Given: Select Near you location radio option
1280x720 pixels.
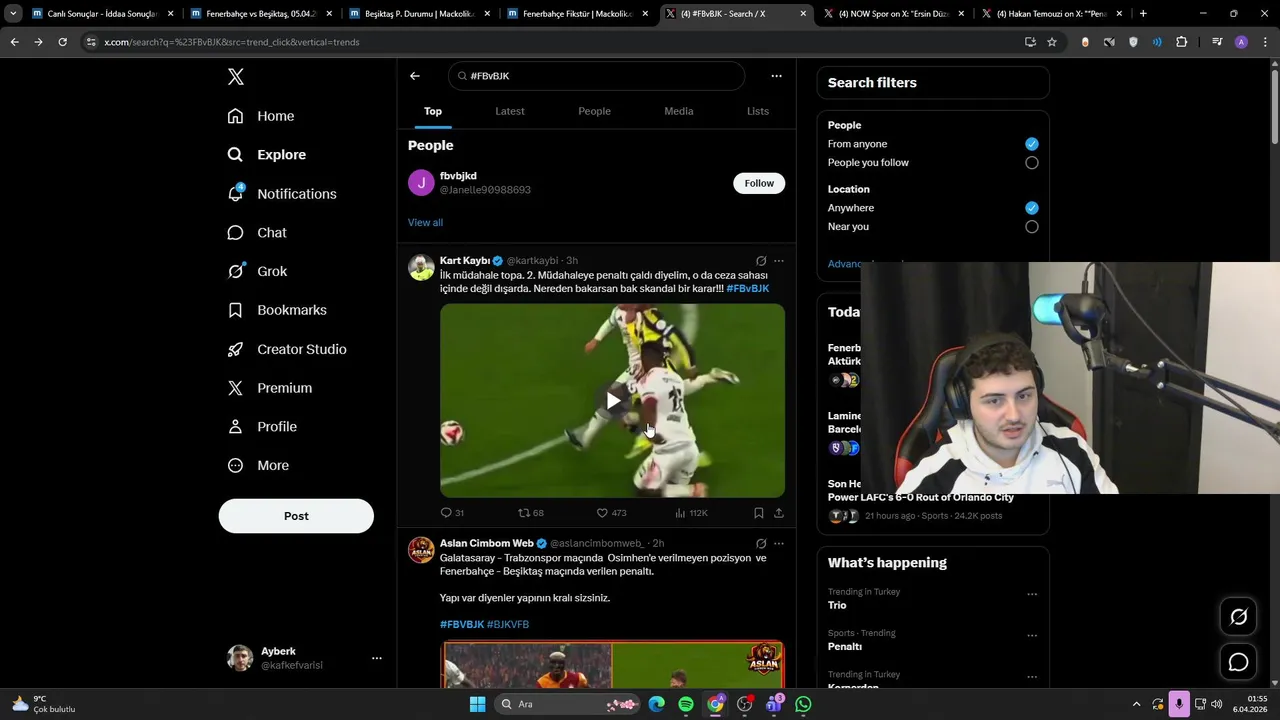Looking at the screenshot, I should [1032, 227].
